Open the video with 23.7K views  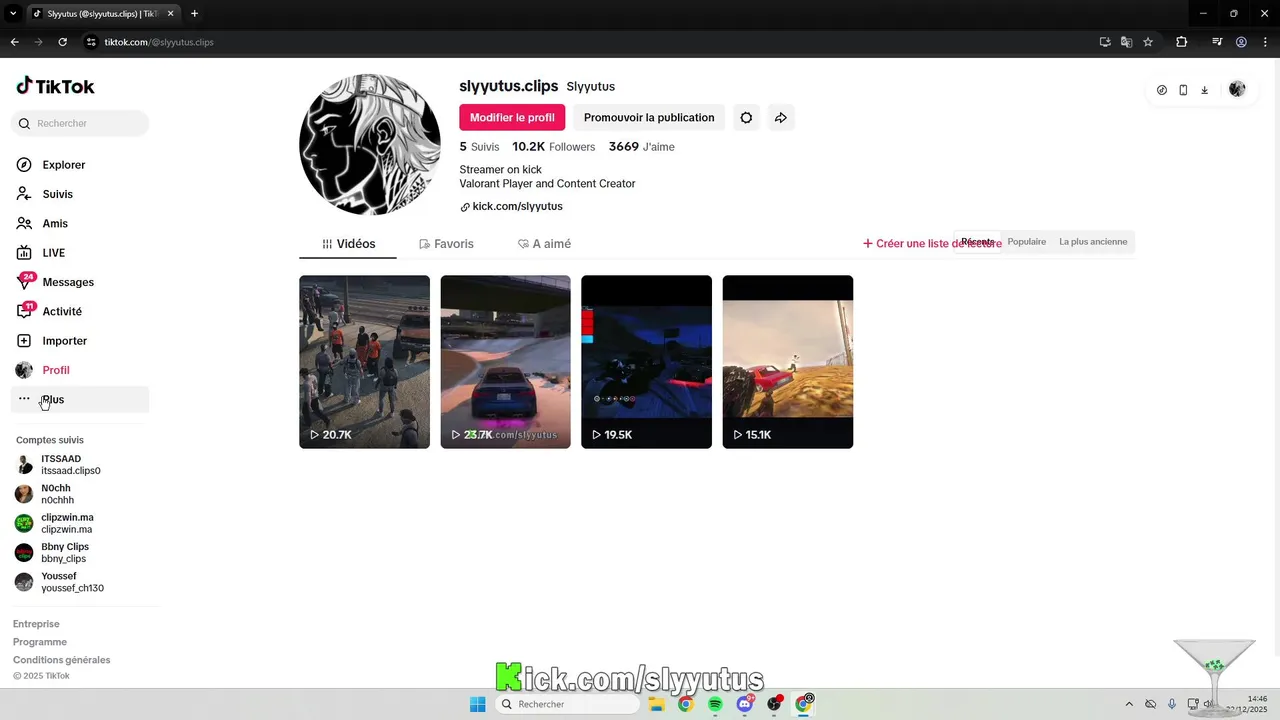coord(505,362)
